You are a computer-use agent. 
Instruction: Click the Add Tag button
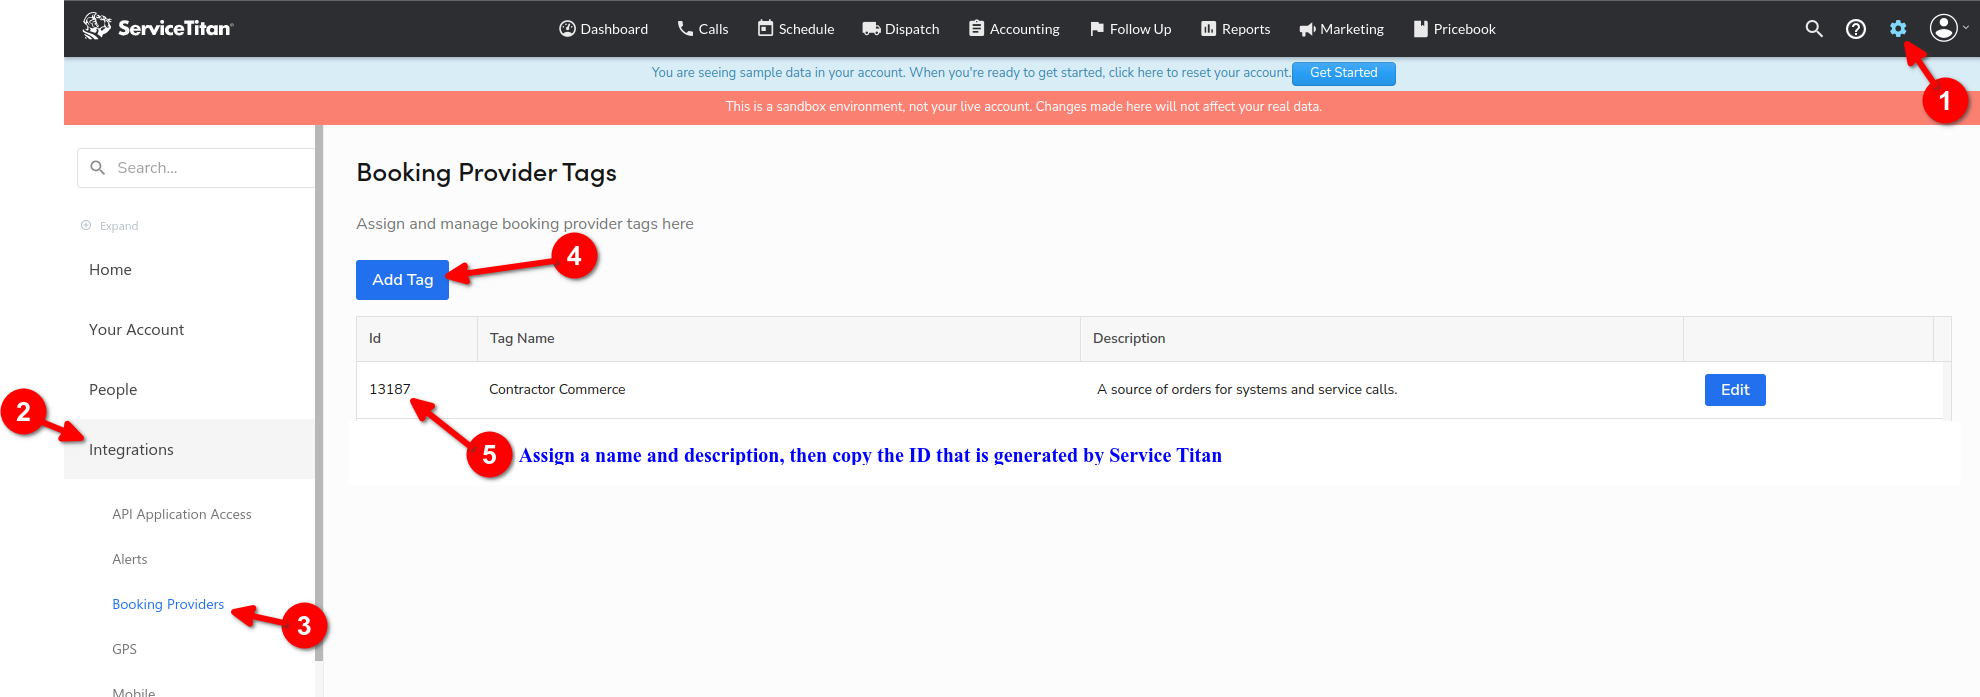click(x=402, y=280)
